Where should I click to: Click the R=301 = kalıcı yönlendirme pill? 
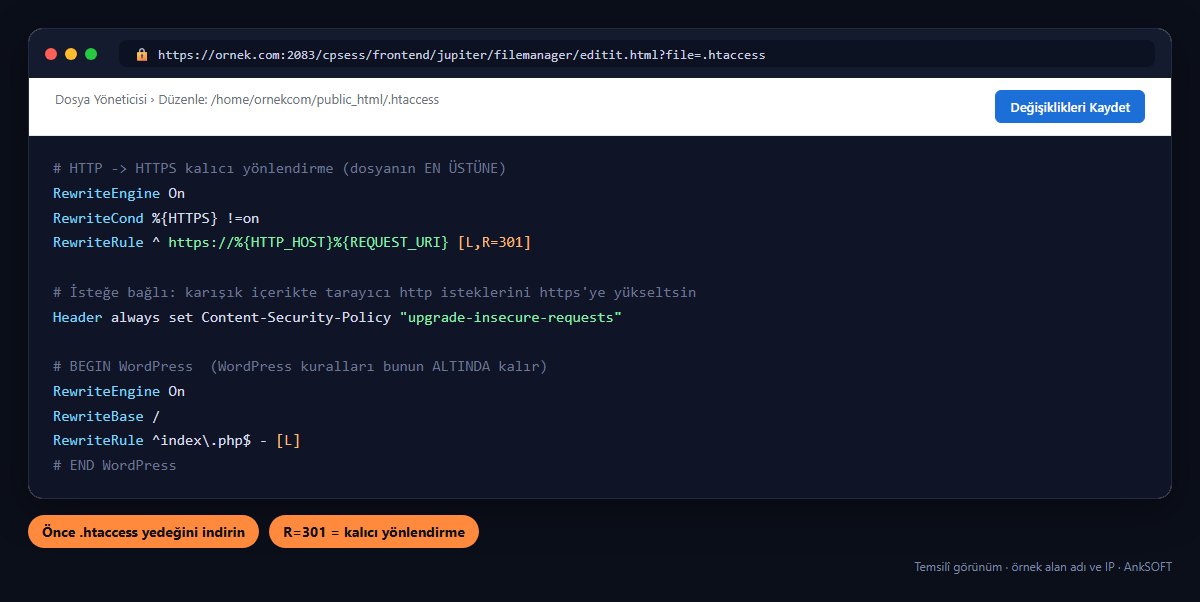pos(374,532)
